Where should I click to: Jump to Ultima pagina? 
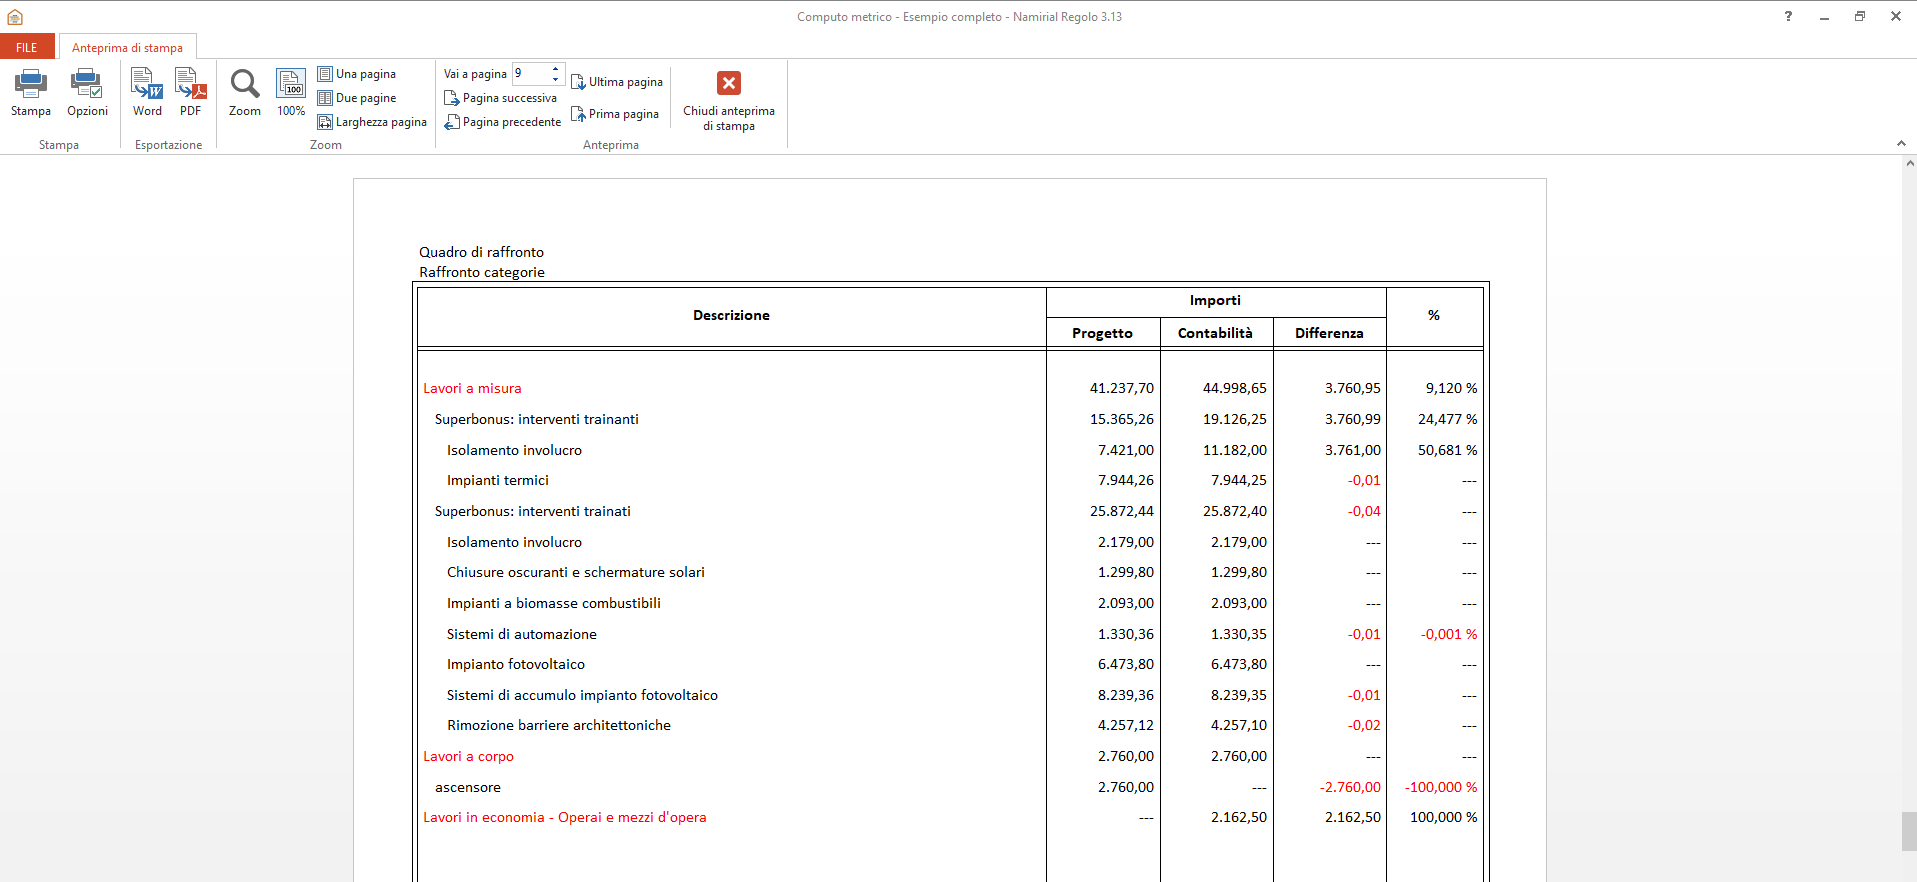(x=617, y=82)
